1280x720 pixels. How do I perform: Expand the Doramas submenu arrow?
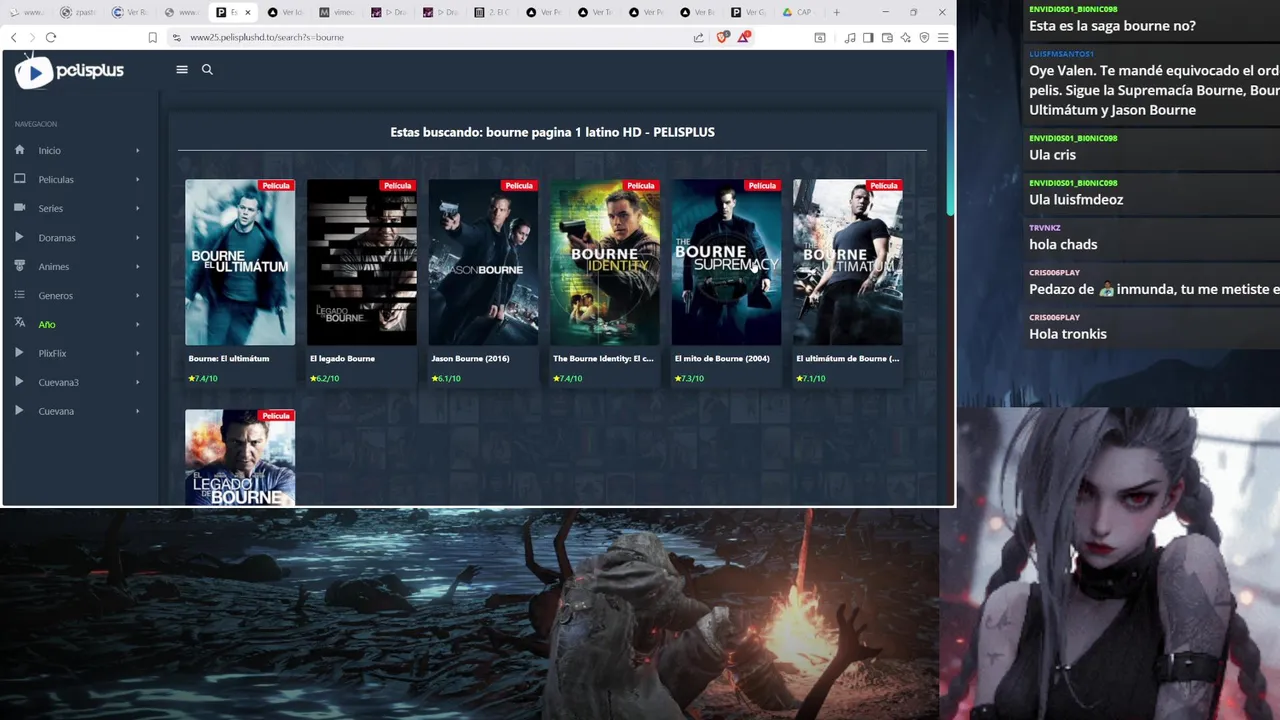[137, 237]
